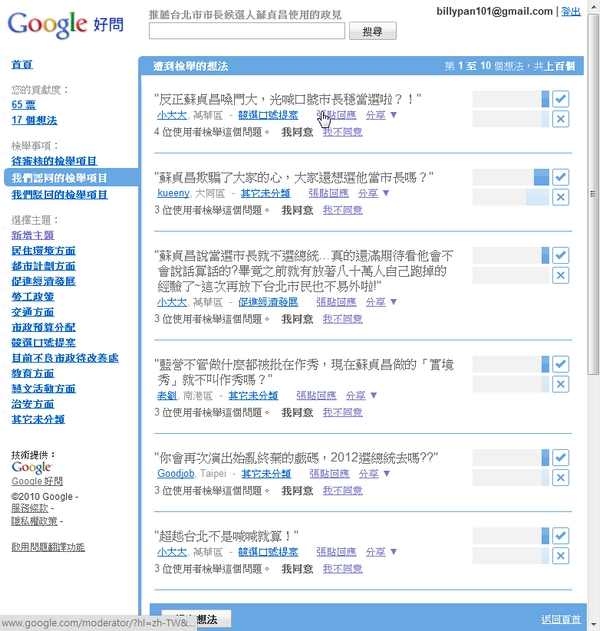The height and width of the screenshot is (631, 600).
Task: Vote checkmark for "你會再次演出始亂終棄" idea
Action: [x=561, y=458]
